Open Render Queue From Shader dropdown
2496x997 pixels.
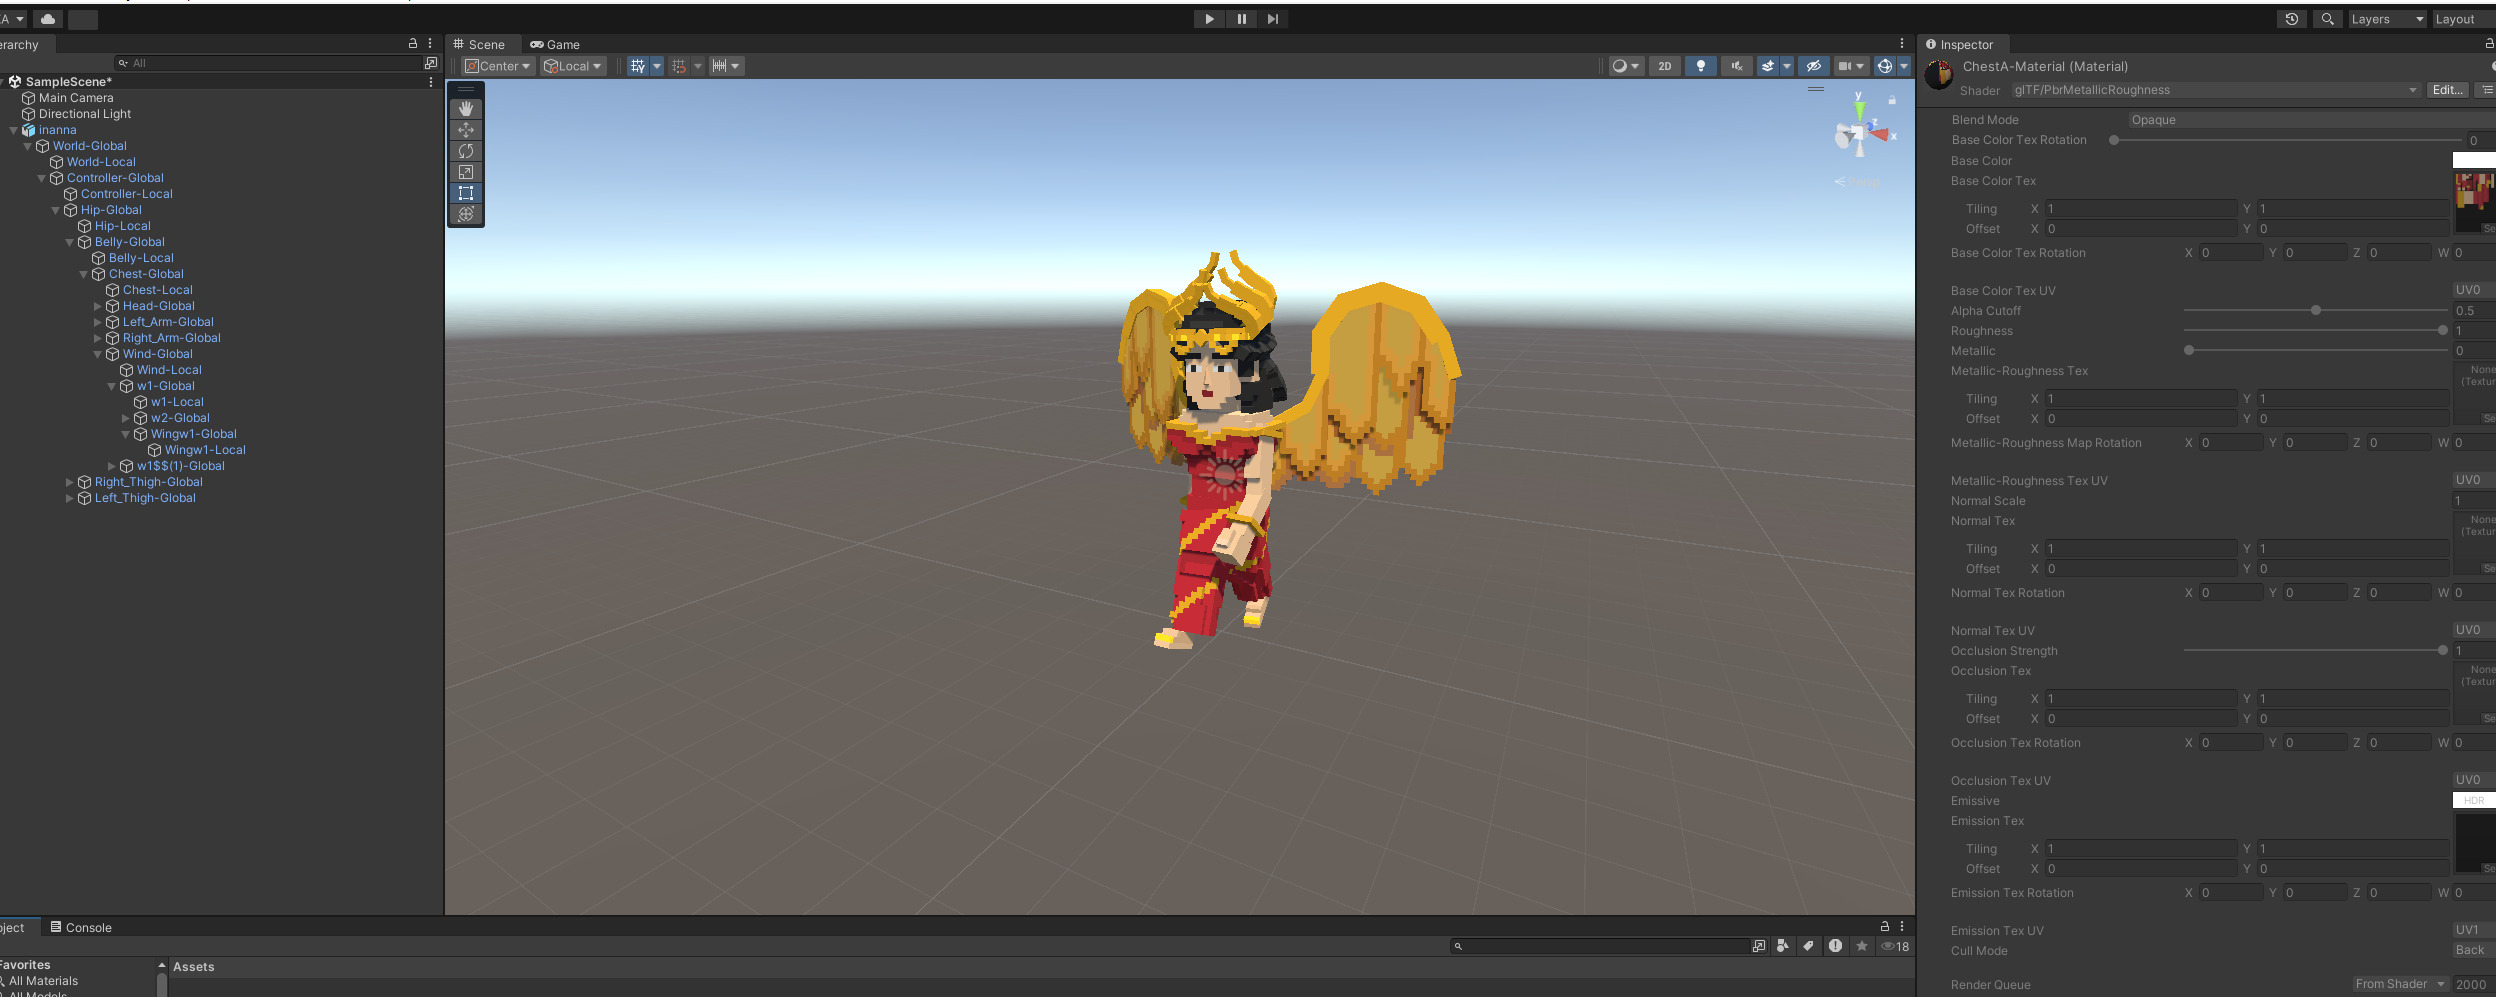point(2400,984)
